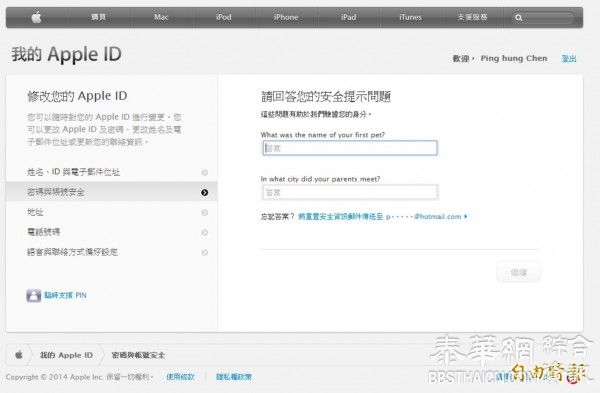Click the dark arrow beside 密碼與帳號安全
This screenshot has height=393, width=600.
[x=205, y=192]
